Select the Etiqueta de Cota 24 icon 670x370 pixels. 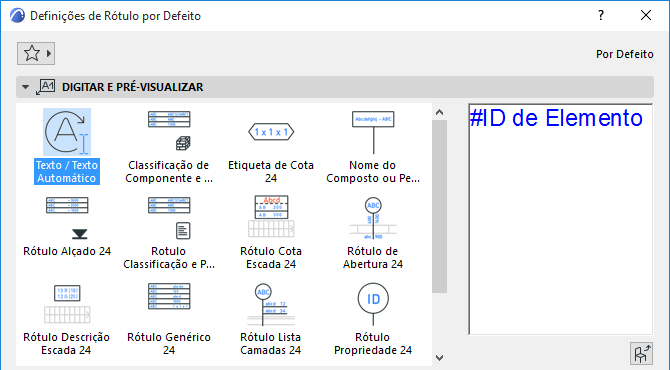tap(271, 132)
